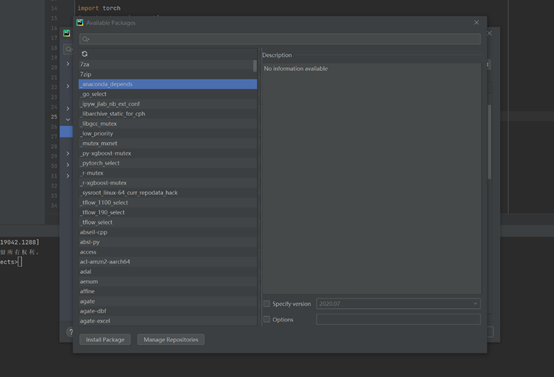Click the 'No information available' description text

pyautogui.click(x=296, y=69)
